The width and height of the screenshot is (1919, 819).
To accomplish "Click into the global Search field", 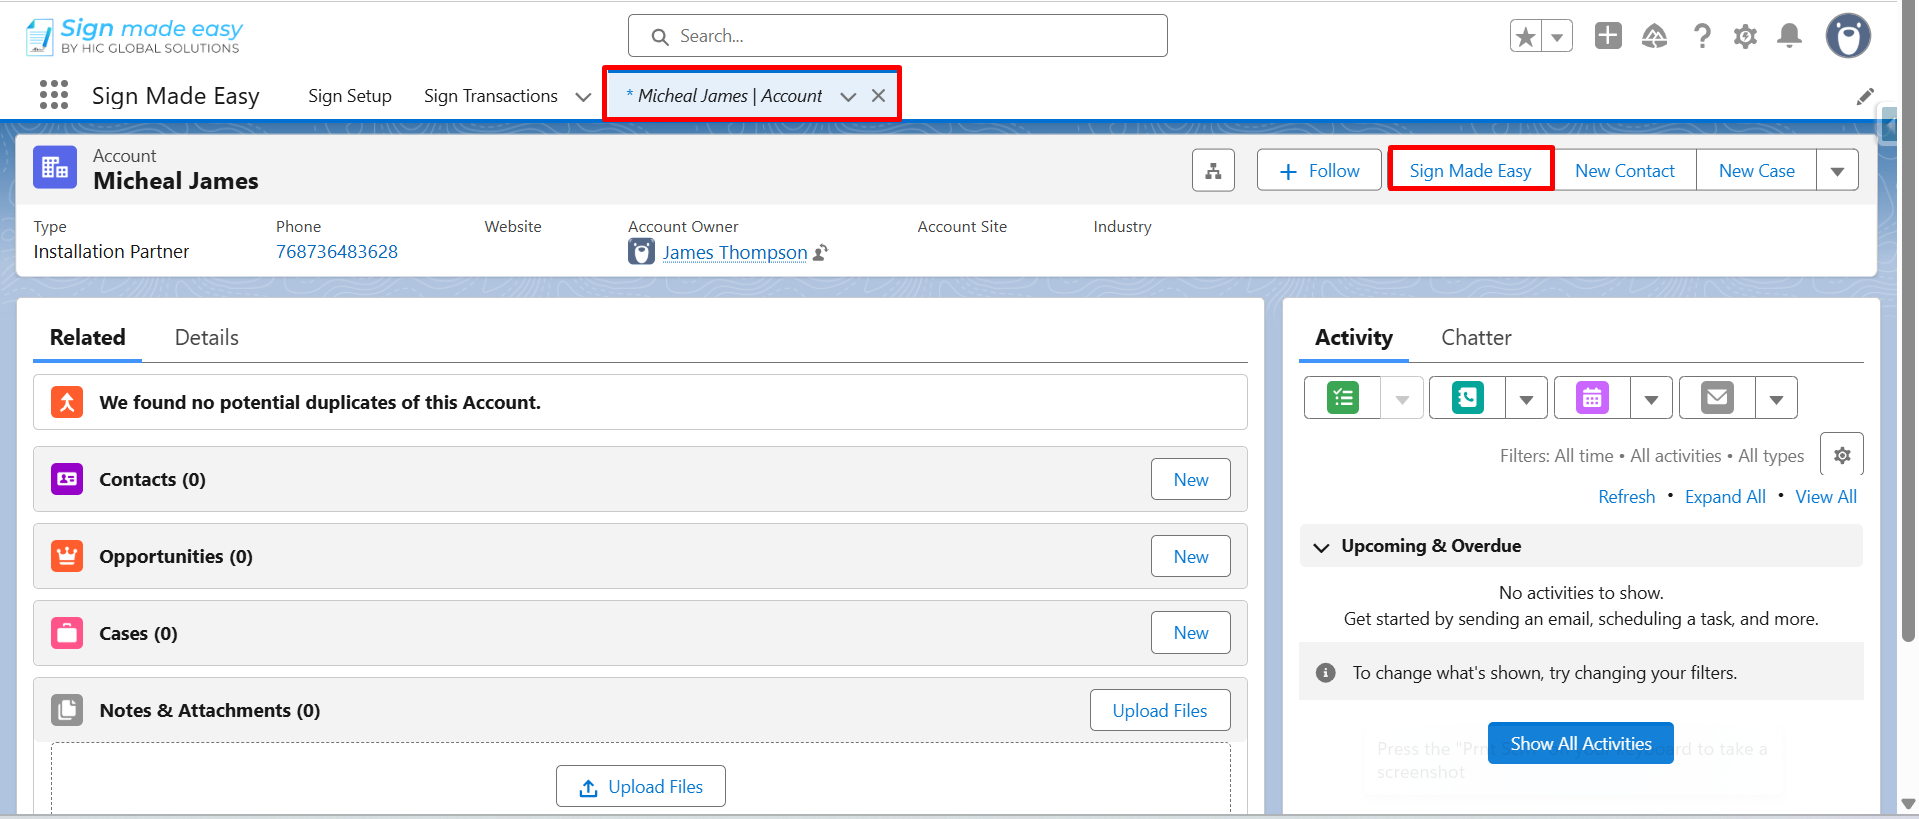I will [x=898, y=36].
